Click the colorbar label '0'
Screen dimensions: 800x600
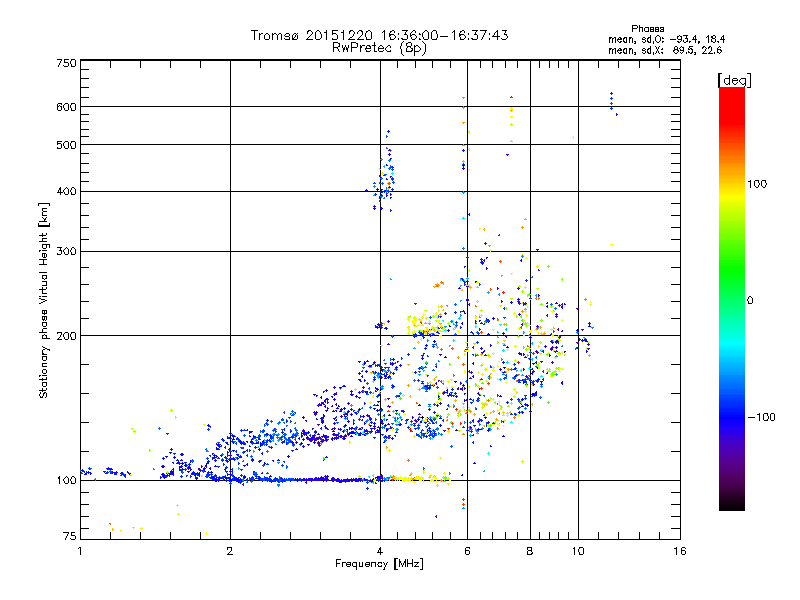(x=750, y=301)
